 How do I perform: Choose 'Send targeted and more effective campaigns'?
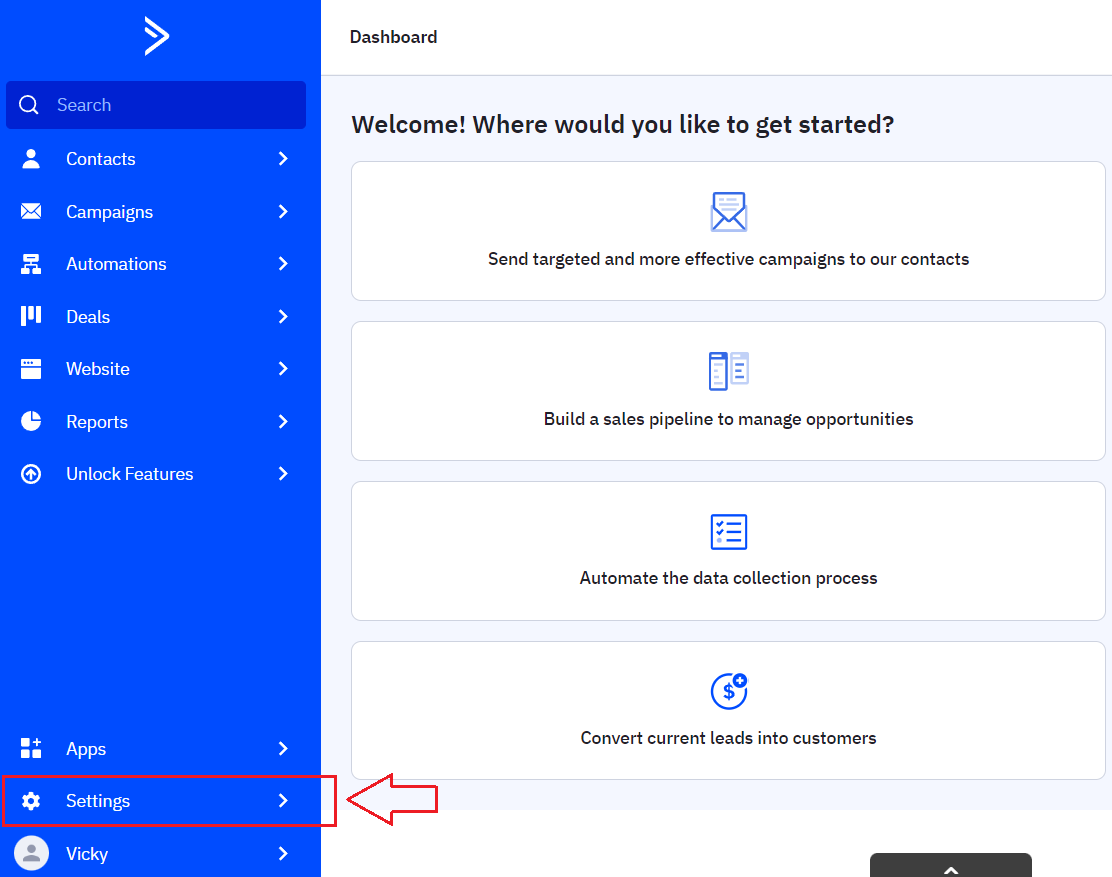728,231
